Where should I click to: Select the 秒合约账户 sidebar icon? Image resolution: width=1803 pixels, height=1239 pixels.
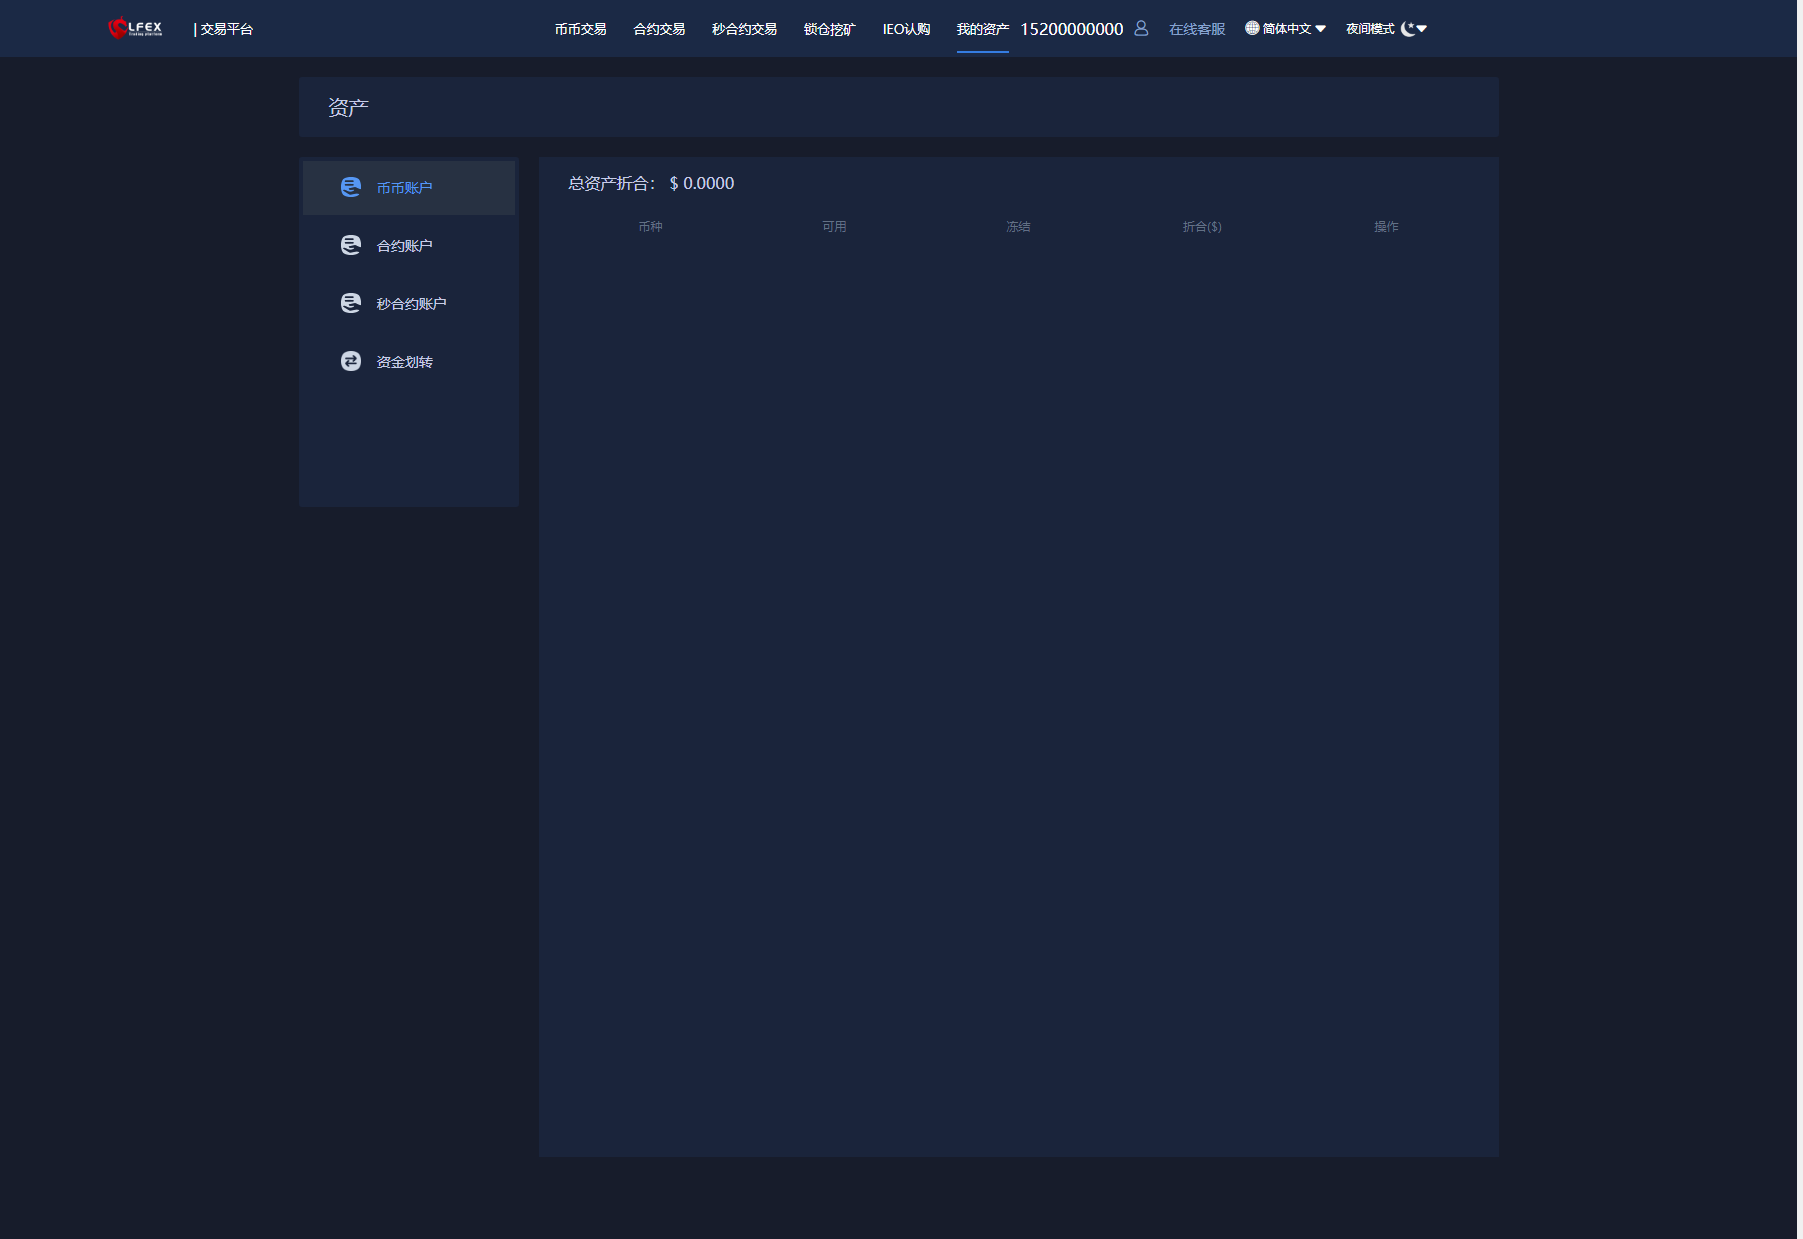point(351,303)
